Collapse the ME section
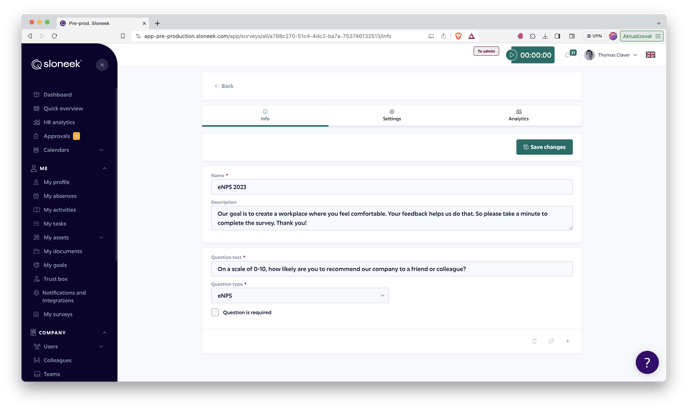The image size is (688, 410). 104,169
